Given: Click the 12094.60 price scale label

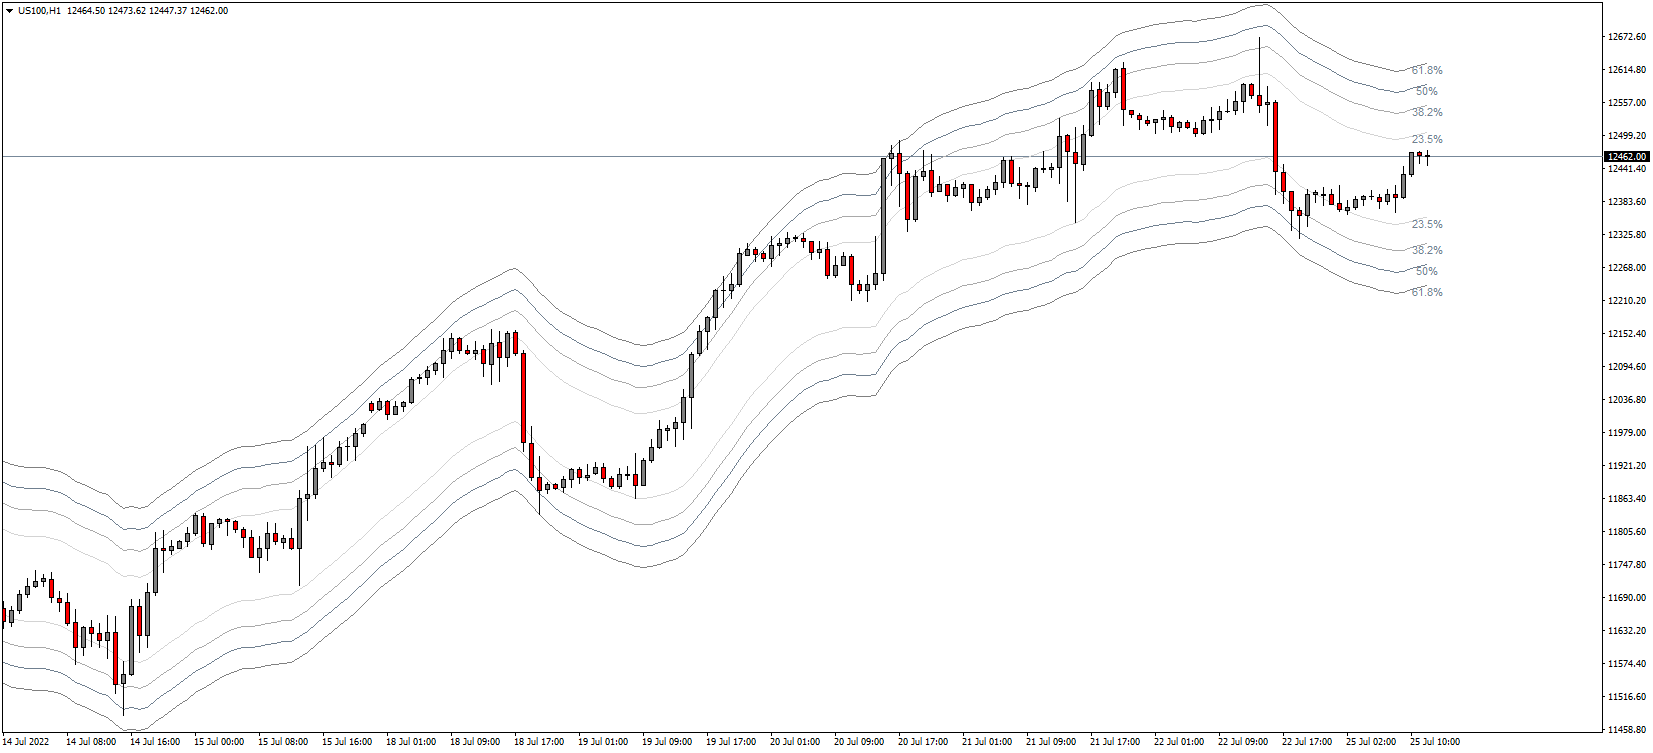Looking at the screenshot, I should pyautogui.click(x=1627, y=367).
